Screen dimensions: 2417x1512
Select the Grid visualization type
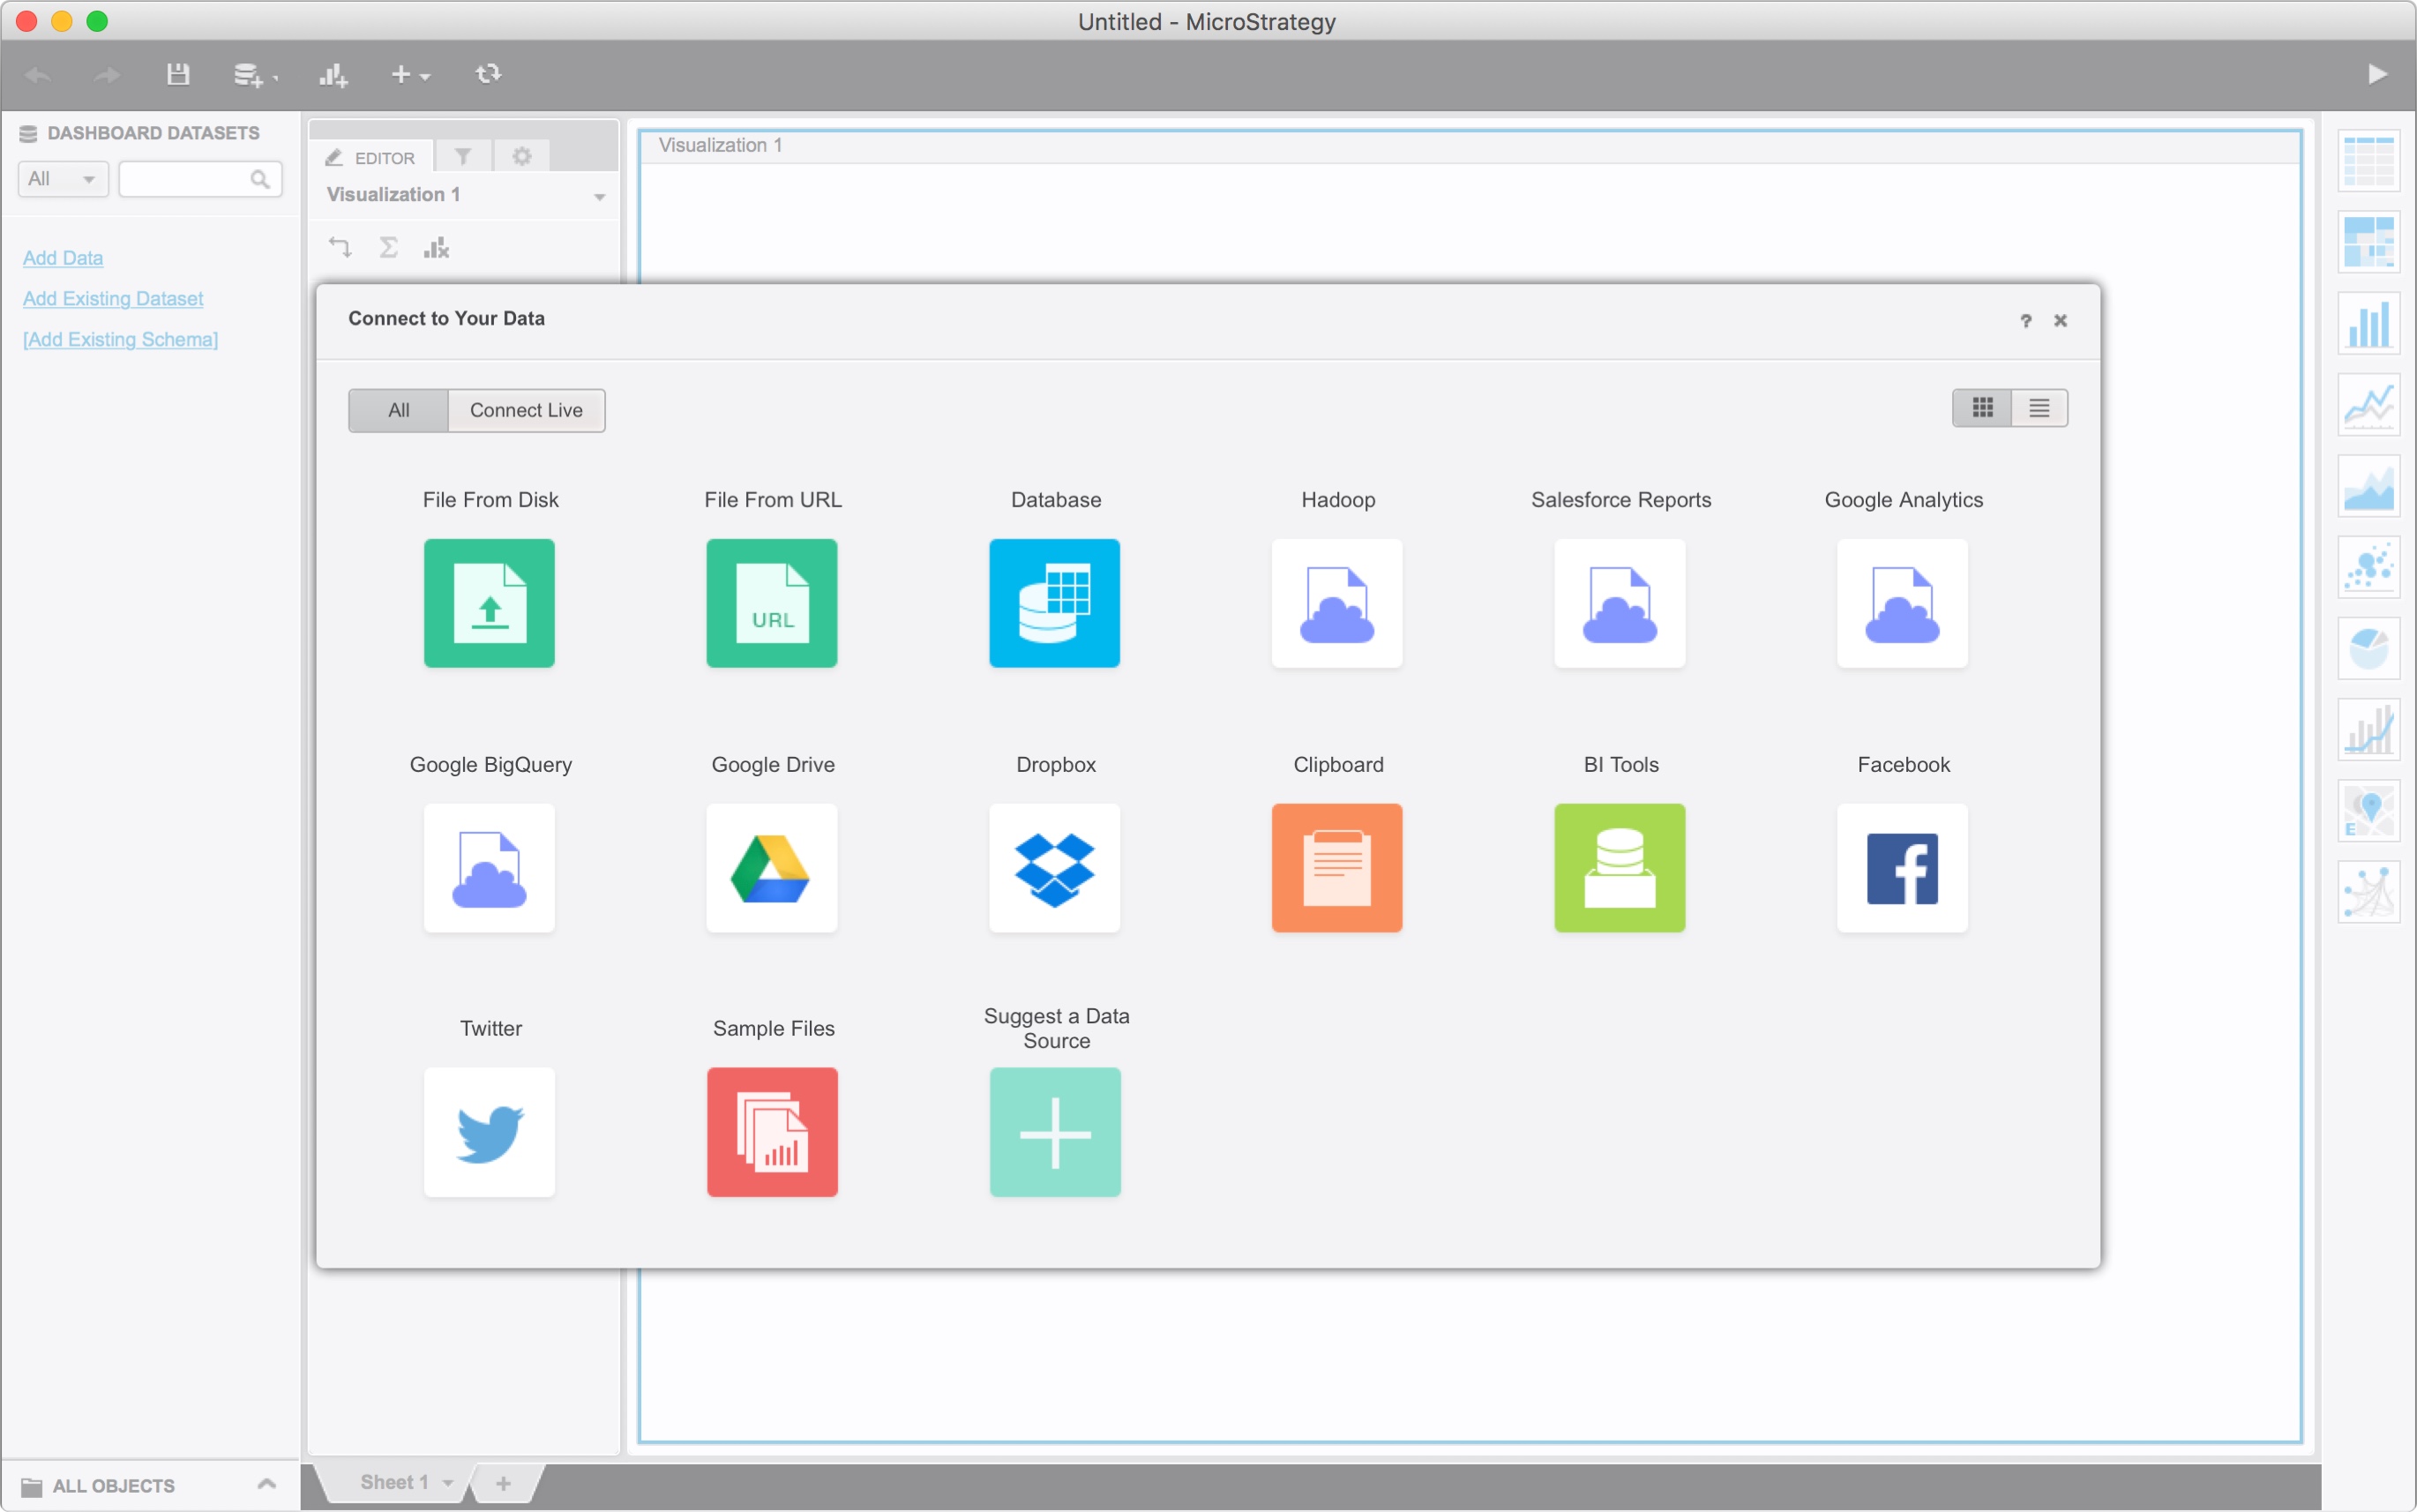pyautogui.click(x=2368, y=161)
